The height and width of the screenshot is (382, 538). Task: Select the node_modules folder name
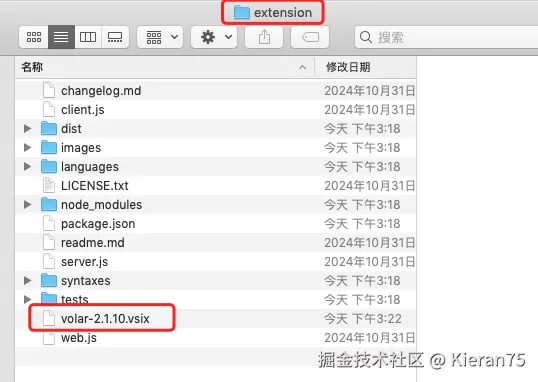102,205
